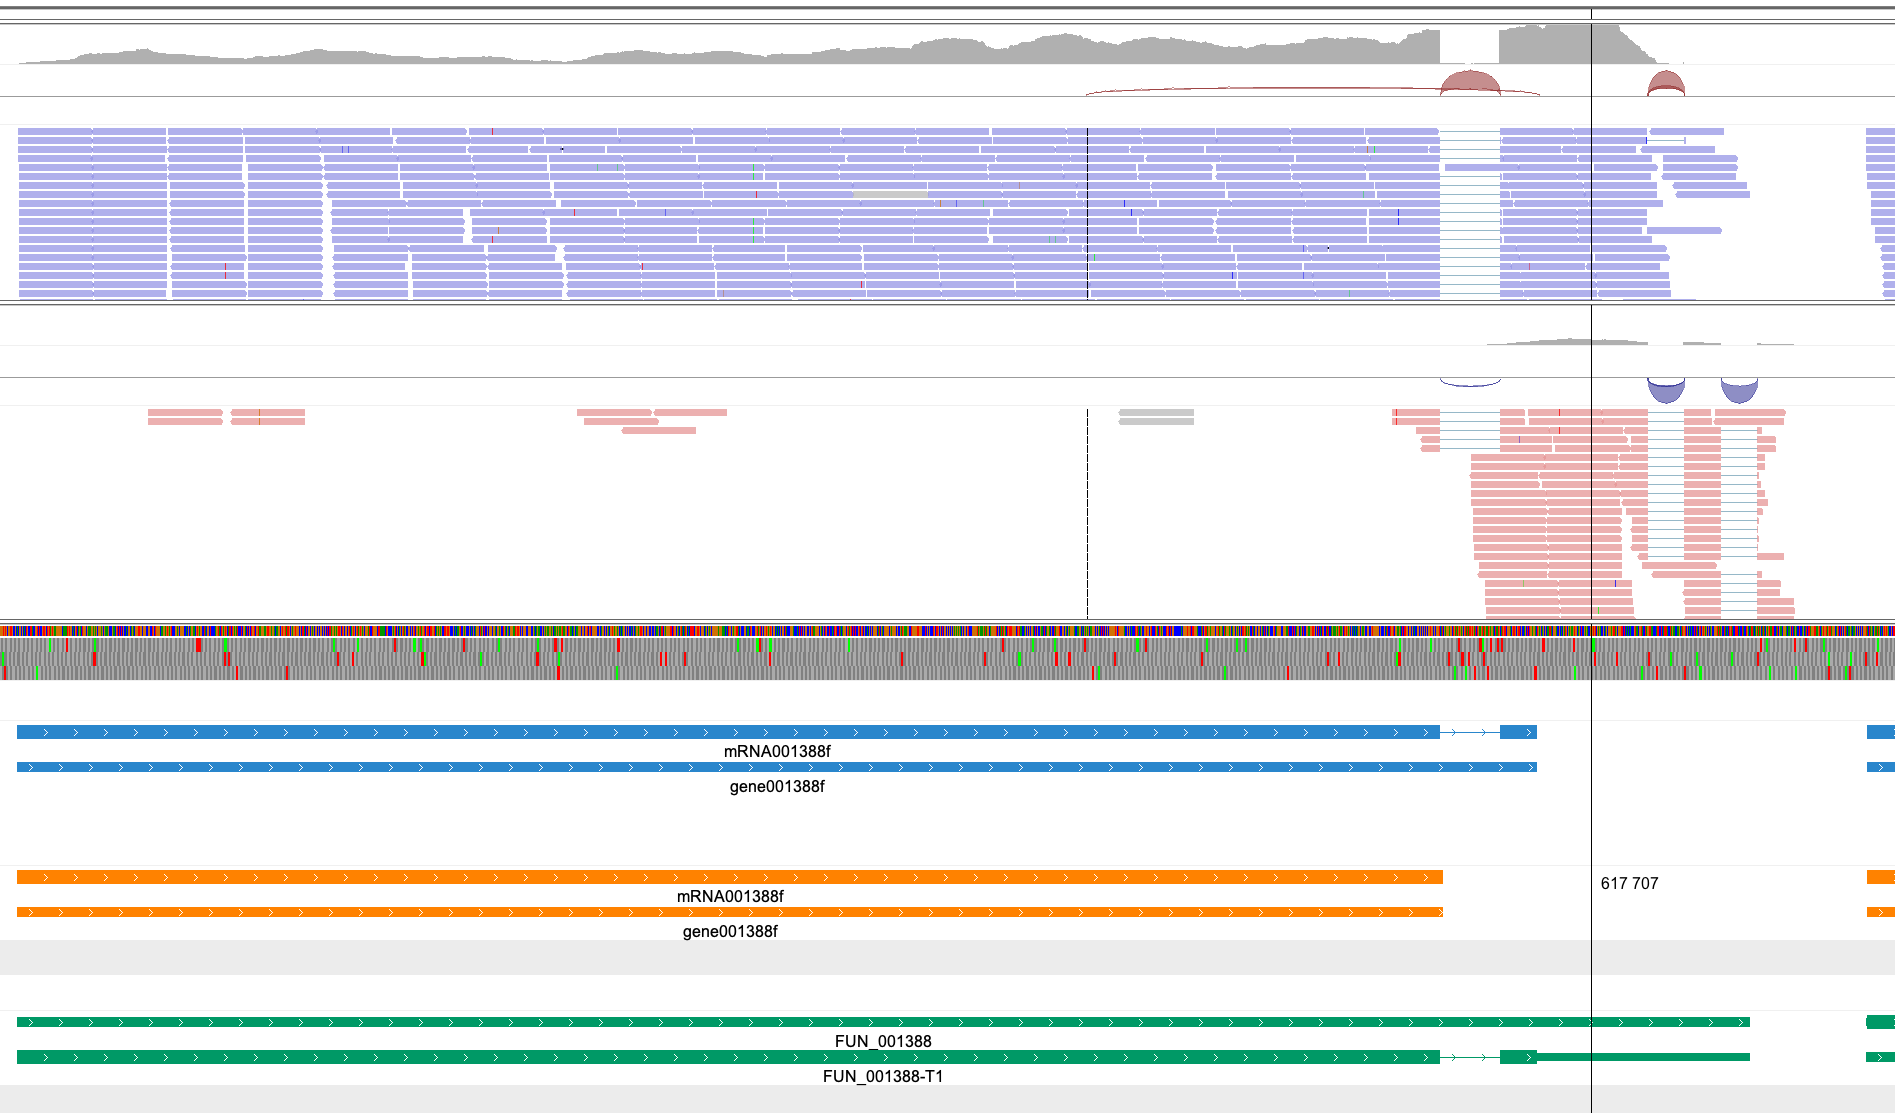This screenshot has width=1895, height=1113.
Task: Click the FUN_001388-T1 transcript label
Action: click(883, 1076)
